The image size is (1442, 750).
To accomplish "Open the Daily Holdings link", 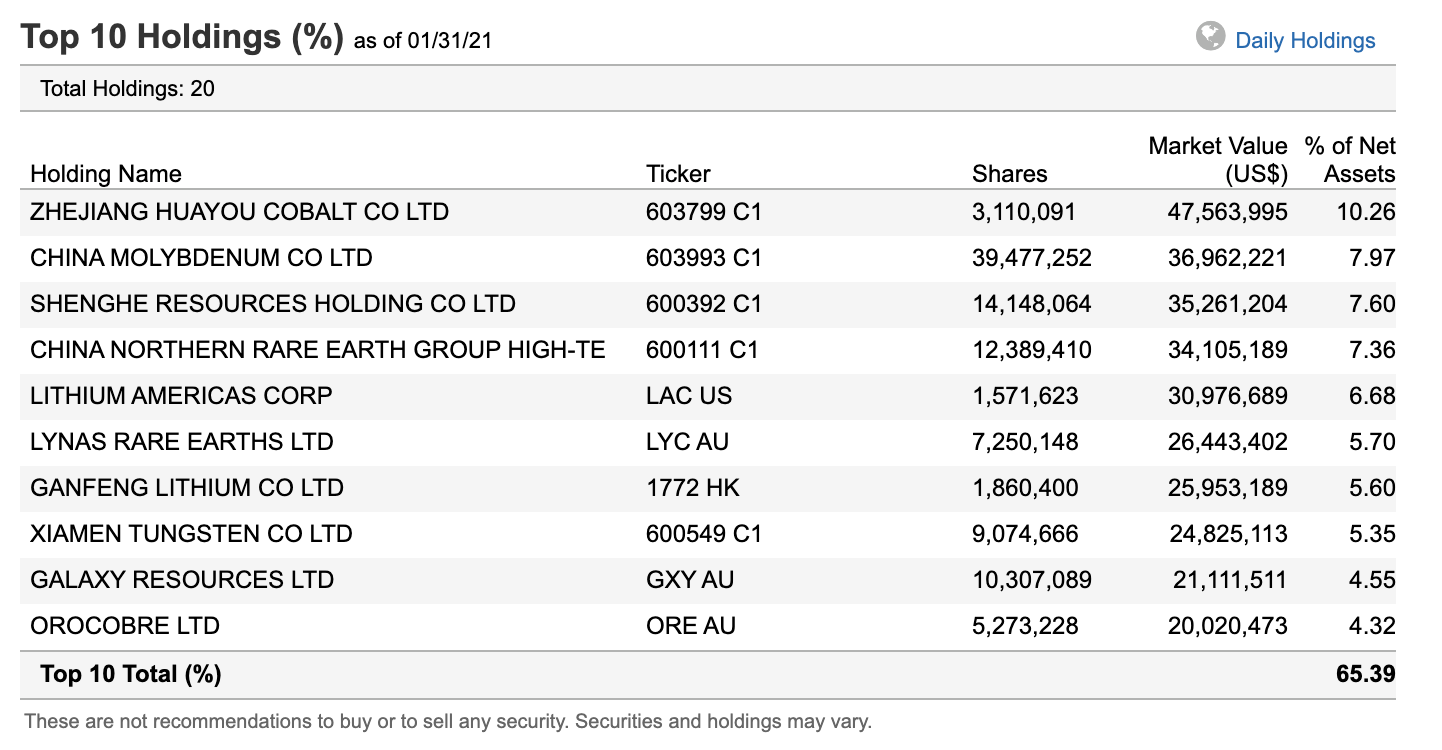I will [1305, 41].
